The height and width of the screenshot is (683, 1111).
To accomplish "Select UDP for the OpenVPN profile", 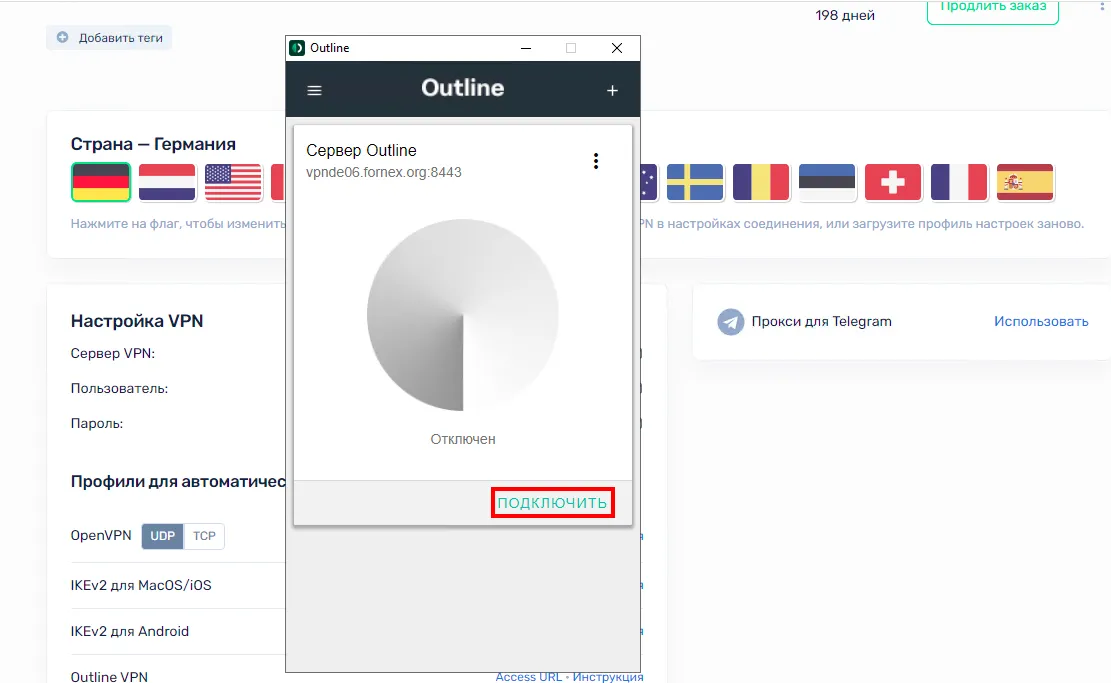I will [x=162, y=536].
